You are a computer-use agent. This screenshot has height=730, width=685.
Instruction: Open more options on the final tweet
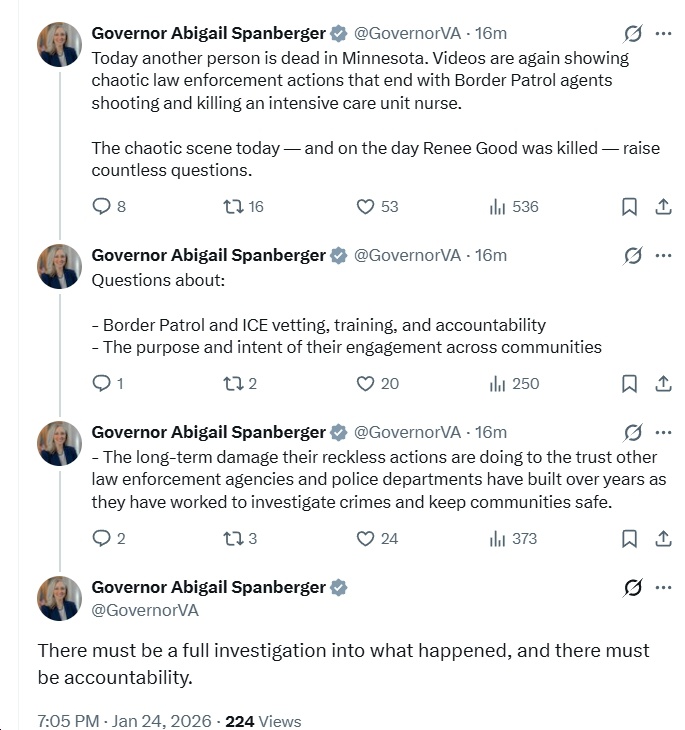click(x=663, y=588)
